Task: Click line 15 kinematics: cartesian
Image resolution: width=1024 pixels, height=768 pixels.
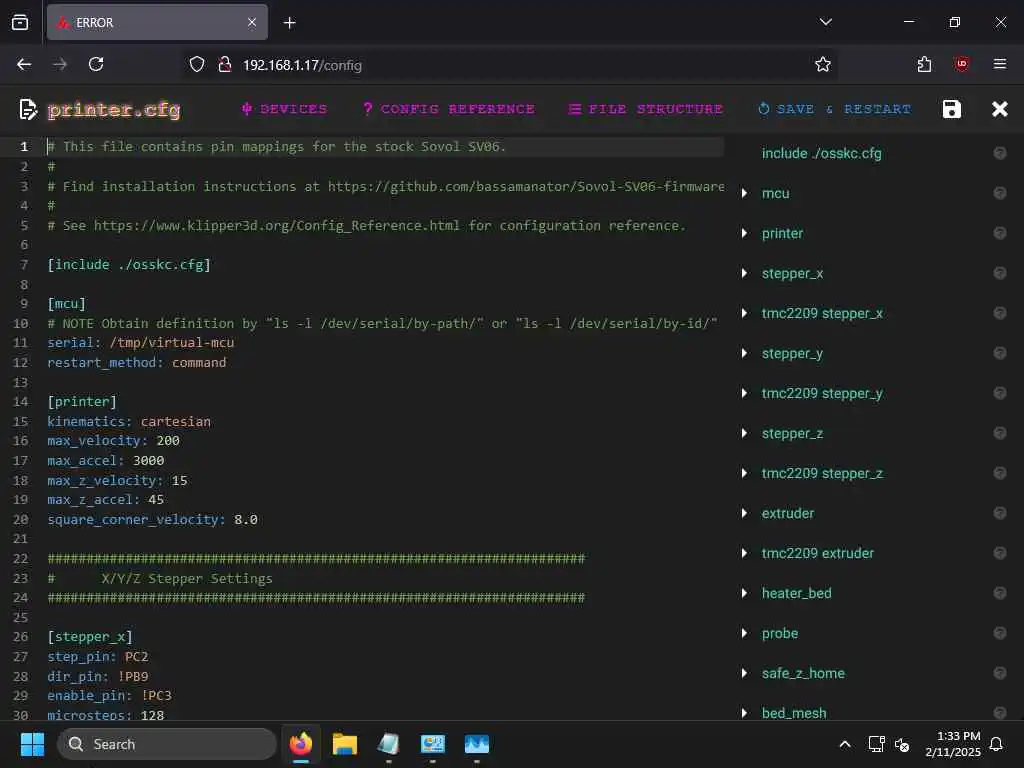Action: [129, 421]
